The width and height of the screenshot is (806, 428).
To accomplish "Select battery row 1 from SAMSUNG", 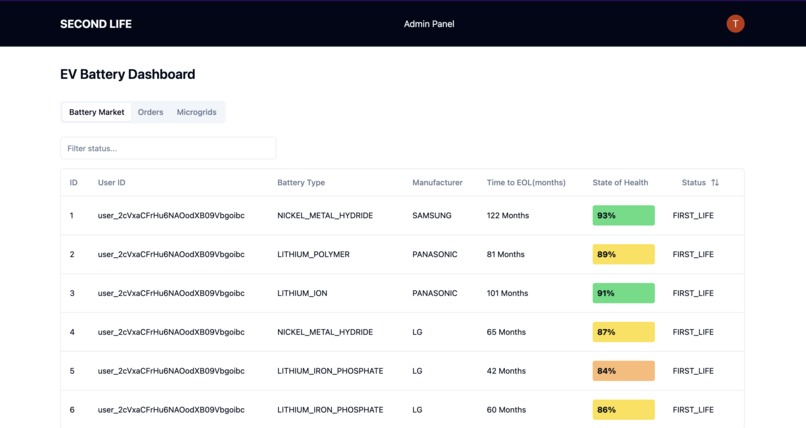I will coord(402,215).
